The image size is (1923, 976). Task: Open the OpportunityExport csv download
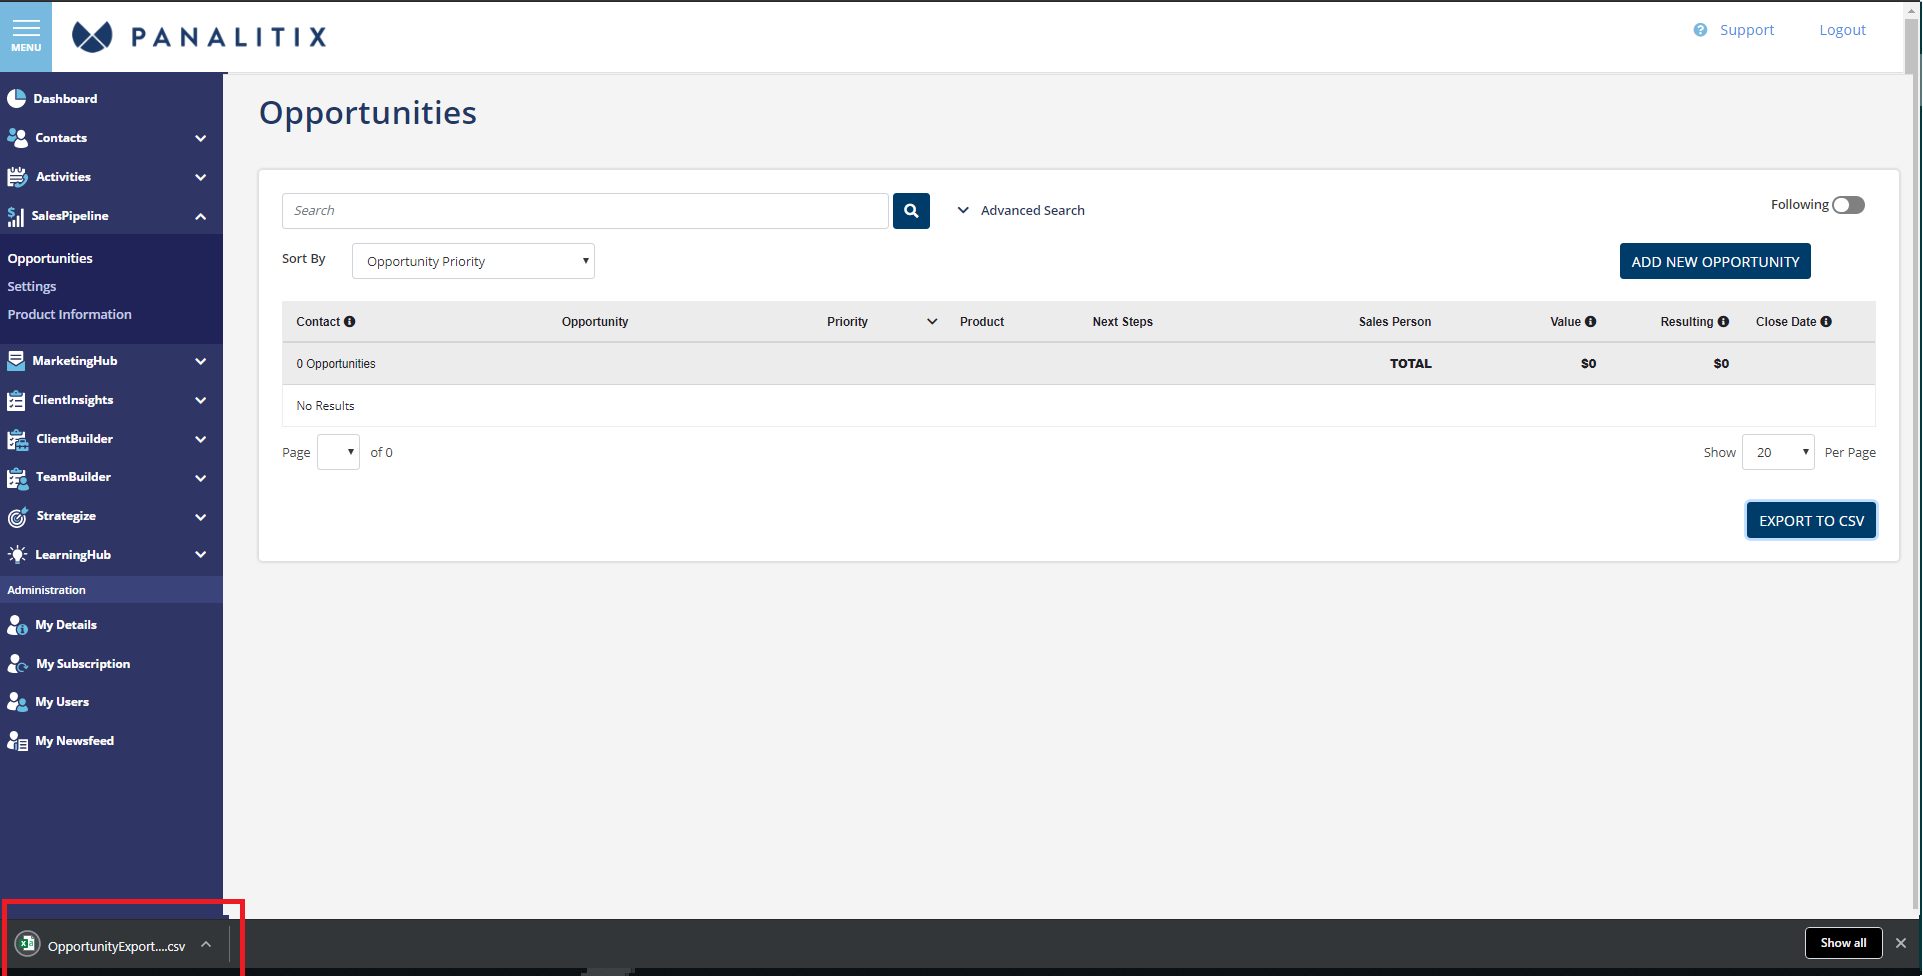[x=116, y=946]
